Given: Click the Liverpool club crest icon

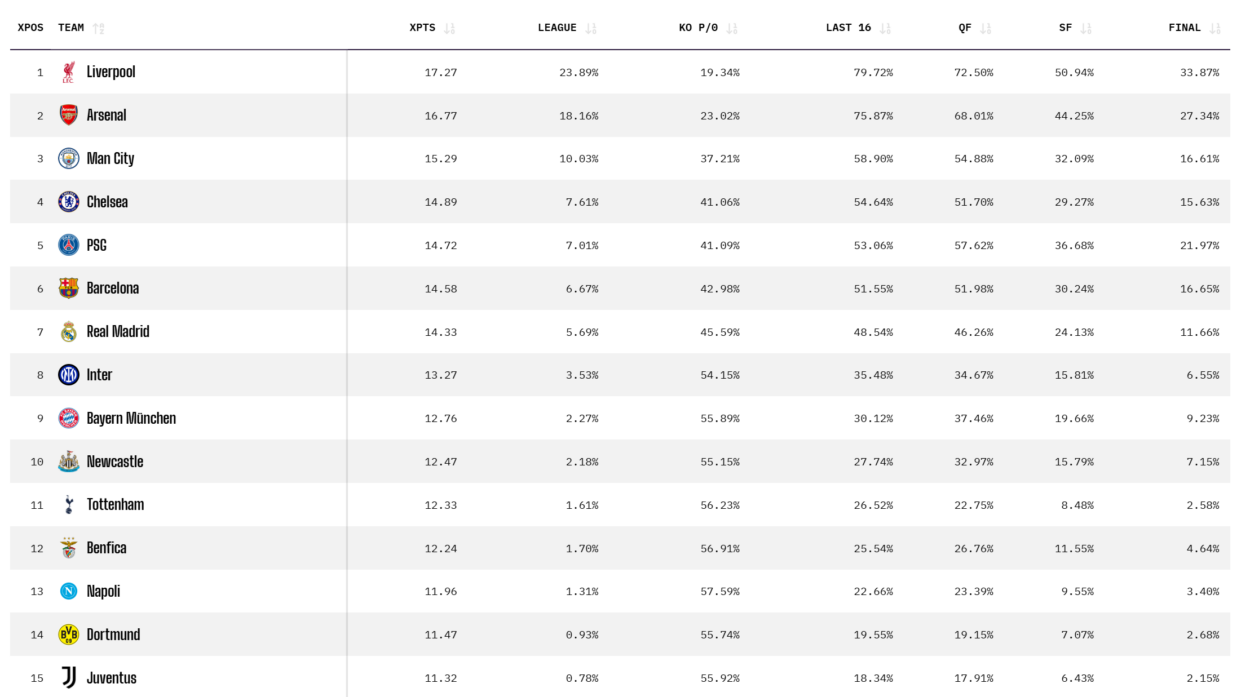Looking at the screenshot, I should 68,72.
